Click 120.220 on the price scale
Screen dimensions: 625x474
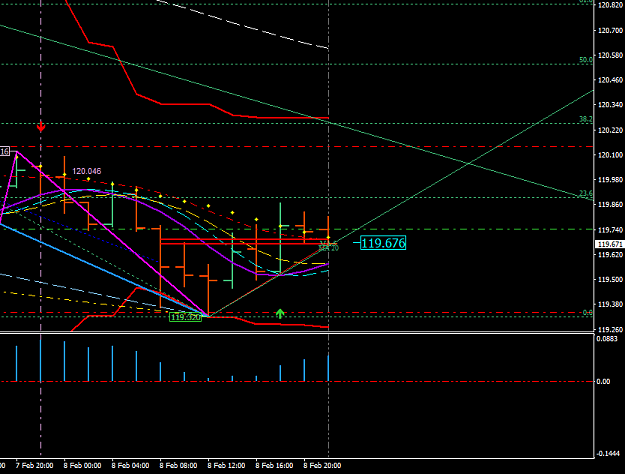point(611,130)
